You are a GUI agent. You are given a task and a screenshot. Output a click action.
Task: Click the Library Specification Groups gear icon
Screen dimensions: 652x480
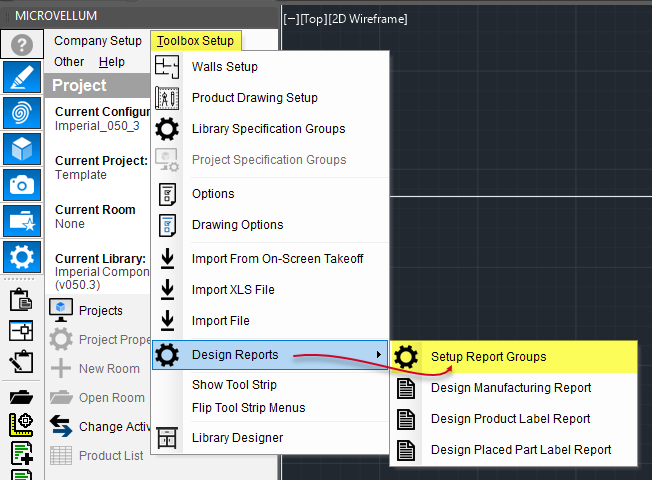coord(167,129)
